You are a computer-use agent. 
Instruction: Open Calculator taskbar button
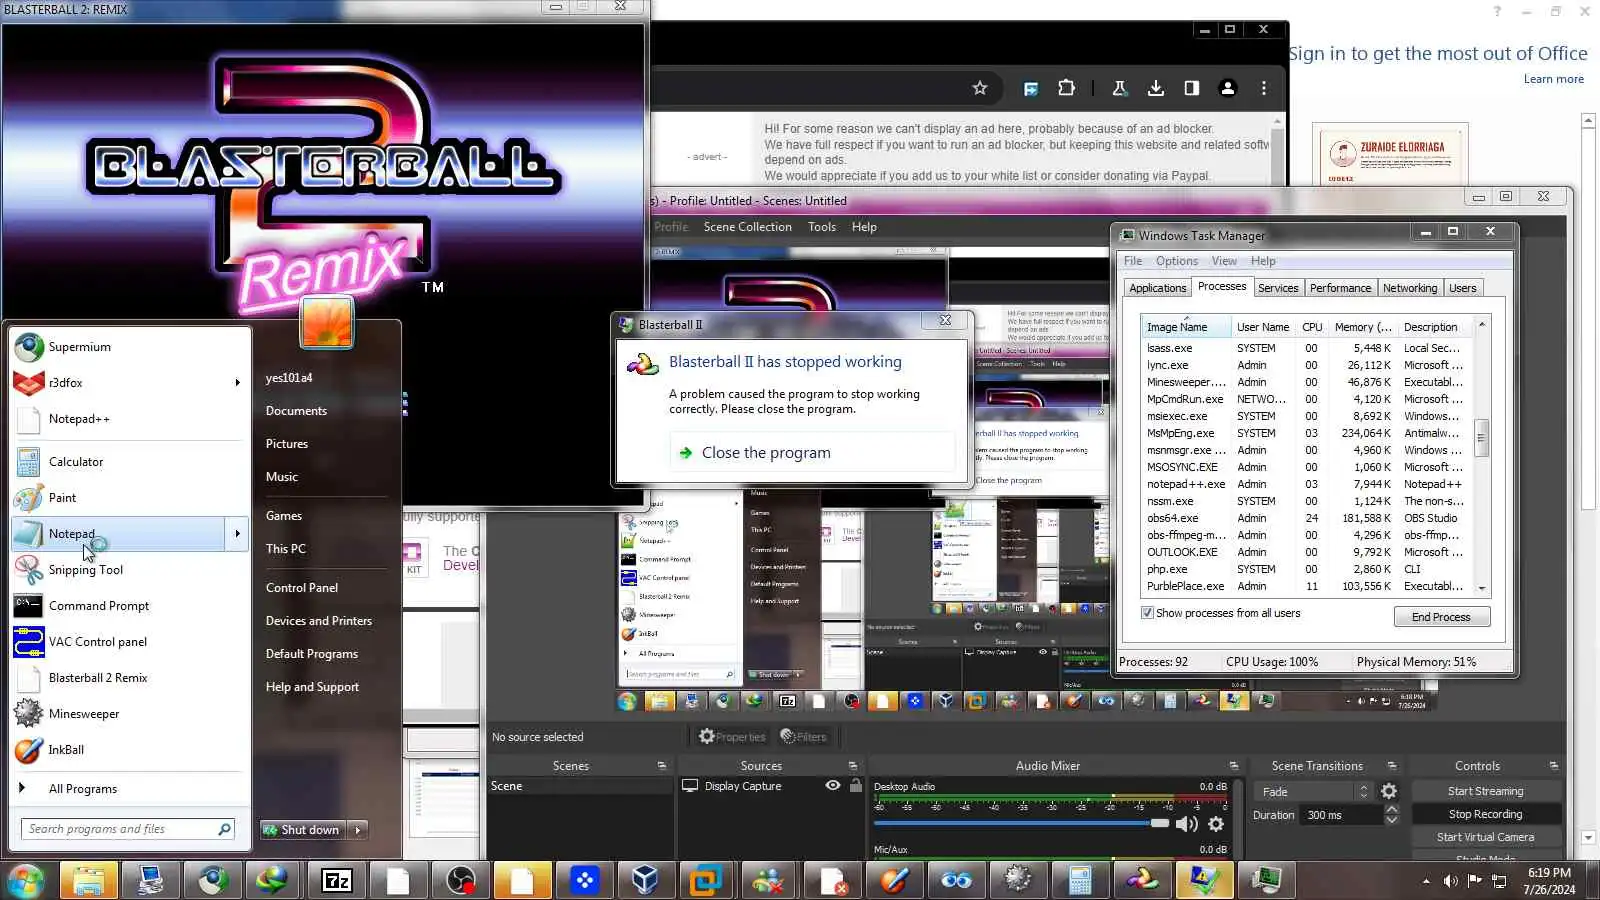1080,881
